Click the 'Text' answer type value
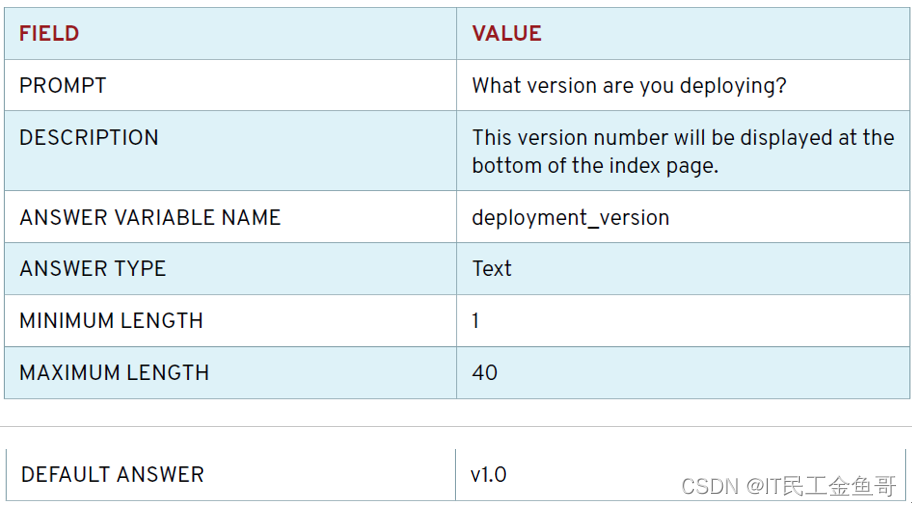Image resolution: width=912 pixels, height=506 pixels. [491, 269]
